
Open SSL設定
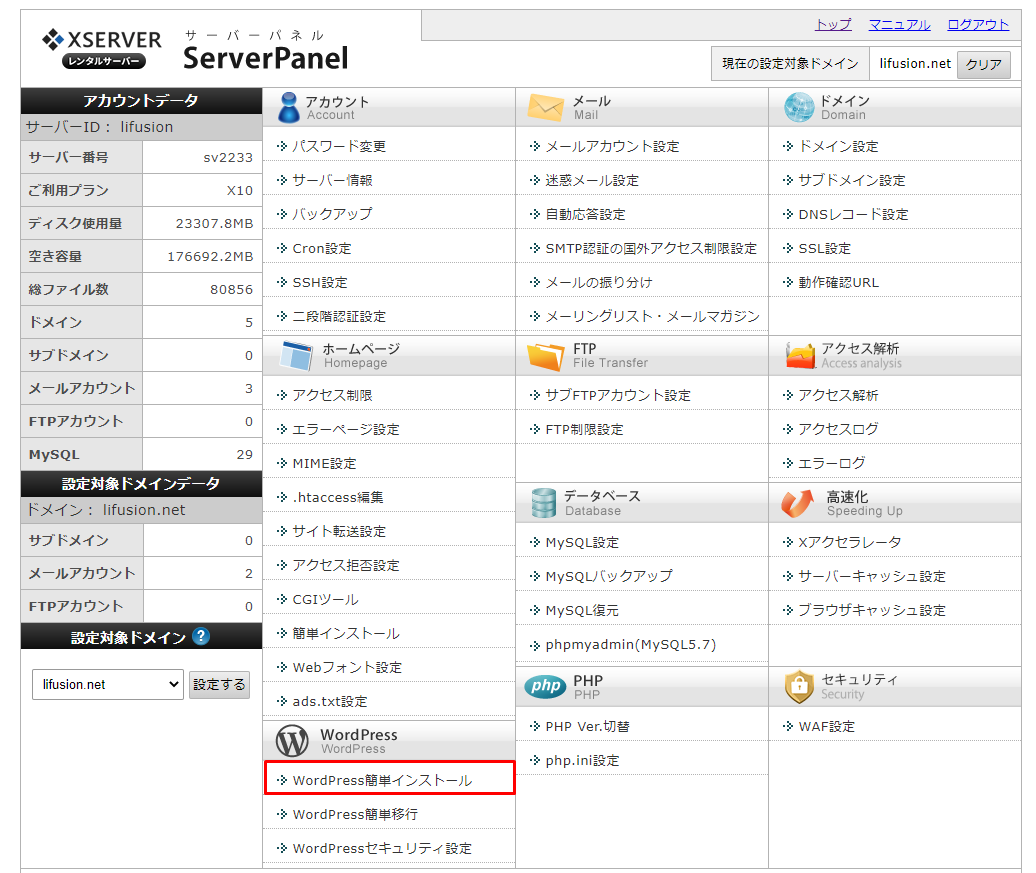point(825,248)
